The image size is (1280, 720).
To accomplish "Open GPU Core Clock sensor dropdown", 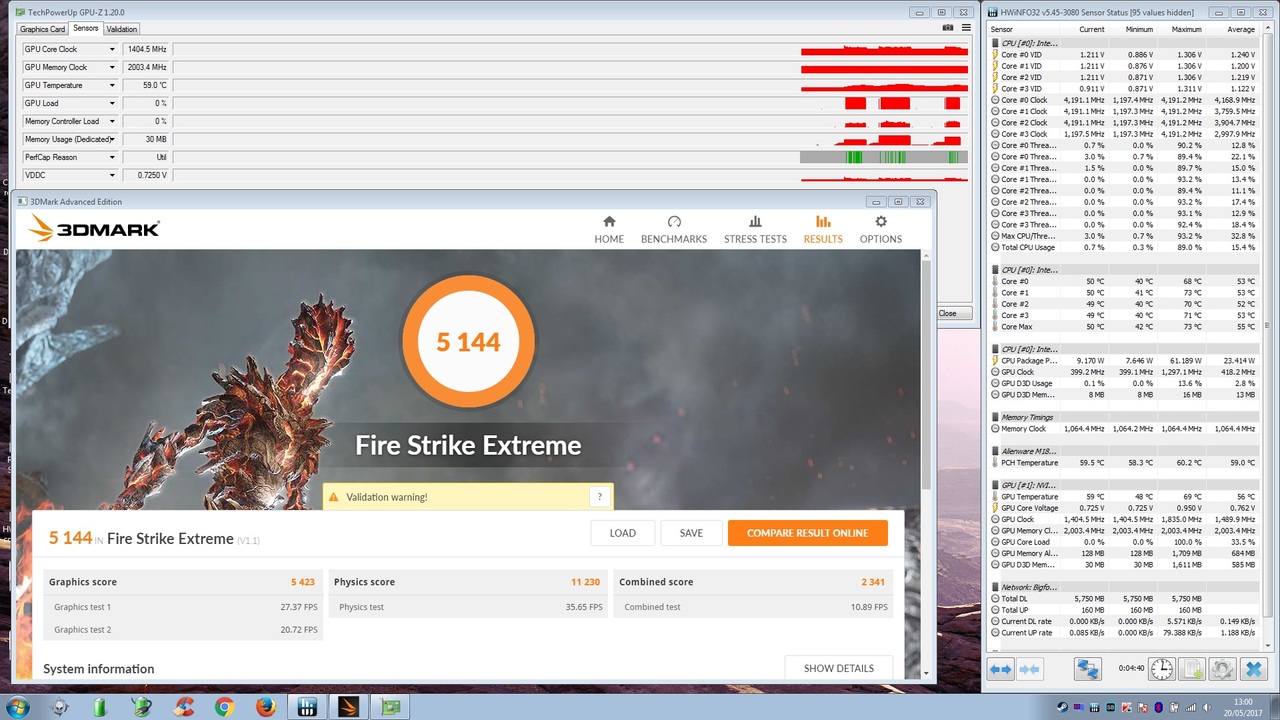I will (112, 49).
